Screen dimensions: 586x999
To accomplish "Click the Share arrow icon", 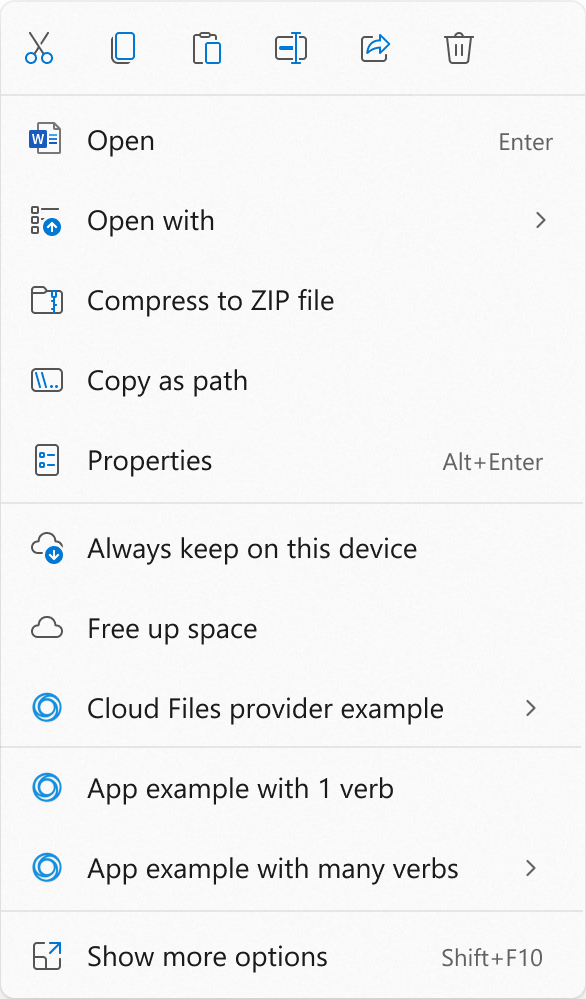I will coord(375,48).
